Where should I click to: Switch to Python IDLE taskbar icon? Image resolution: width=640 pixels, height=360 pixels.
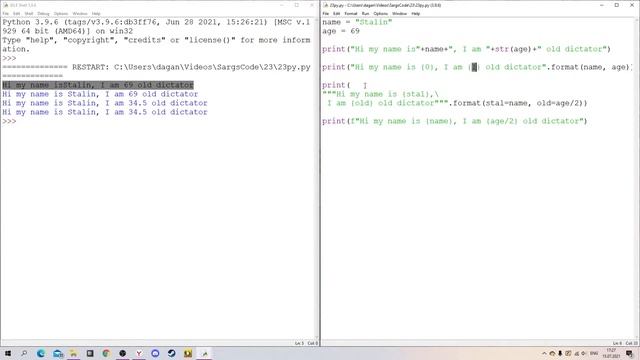[x=204, y=353]
